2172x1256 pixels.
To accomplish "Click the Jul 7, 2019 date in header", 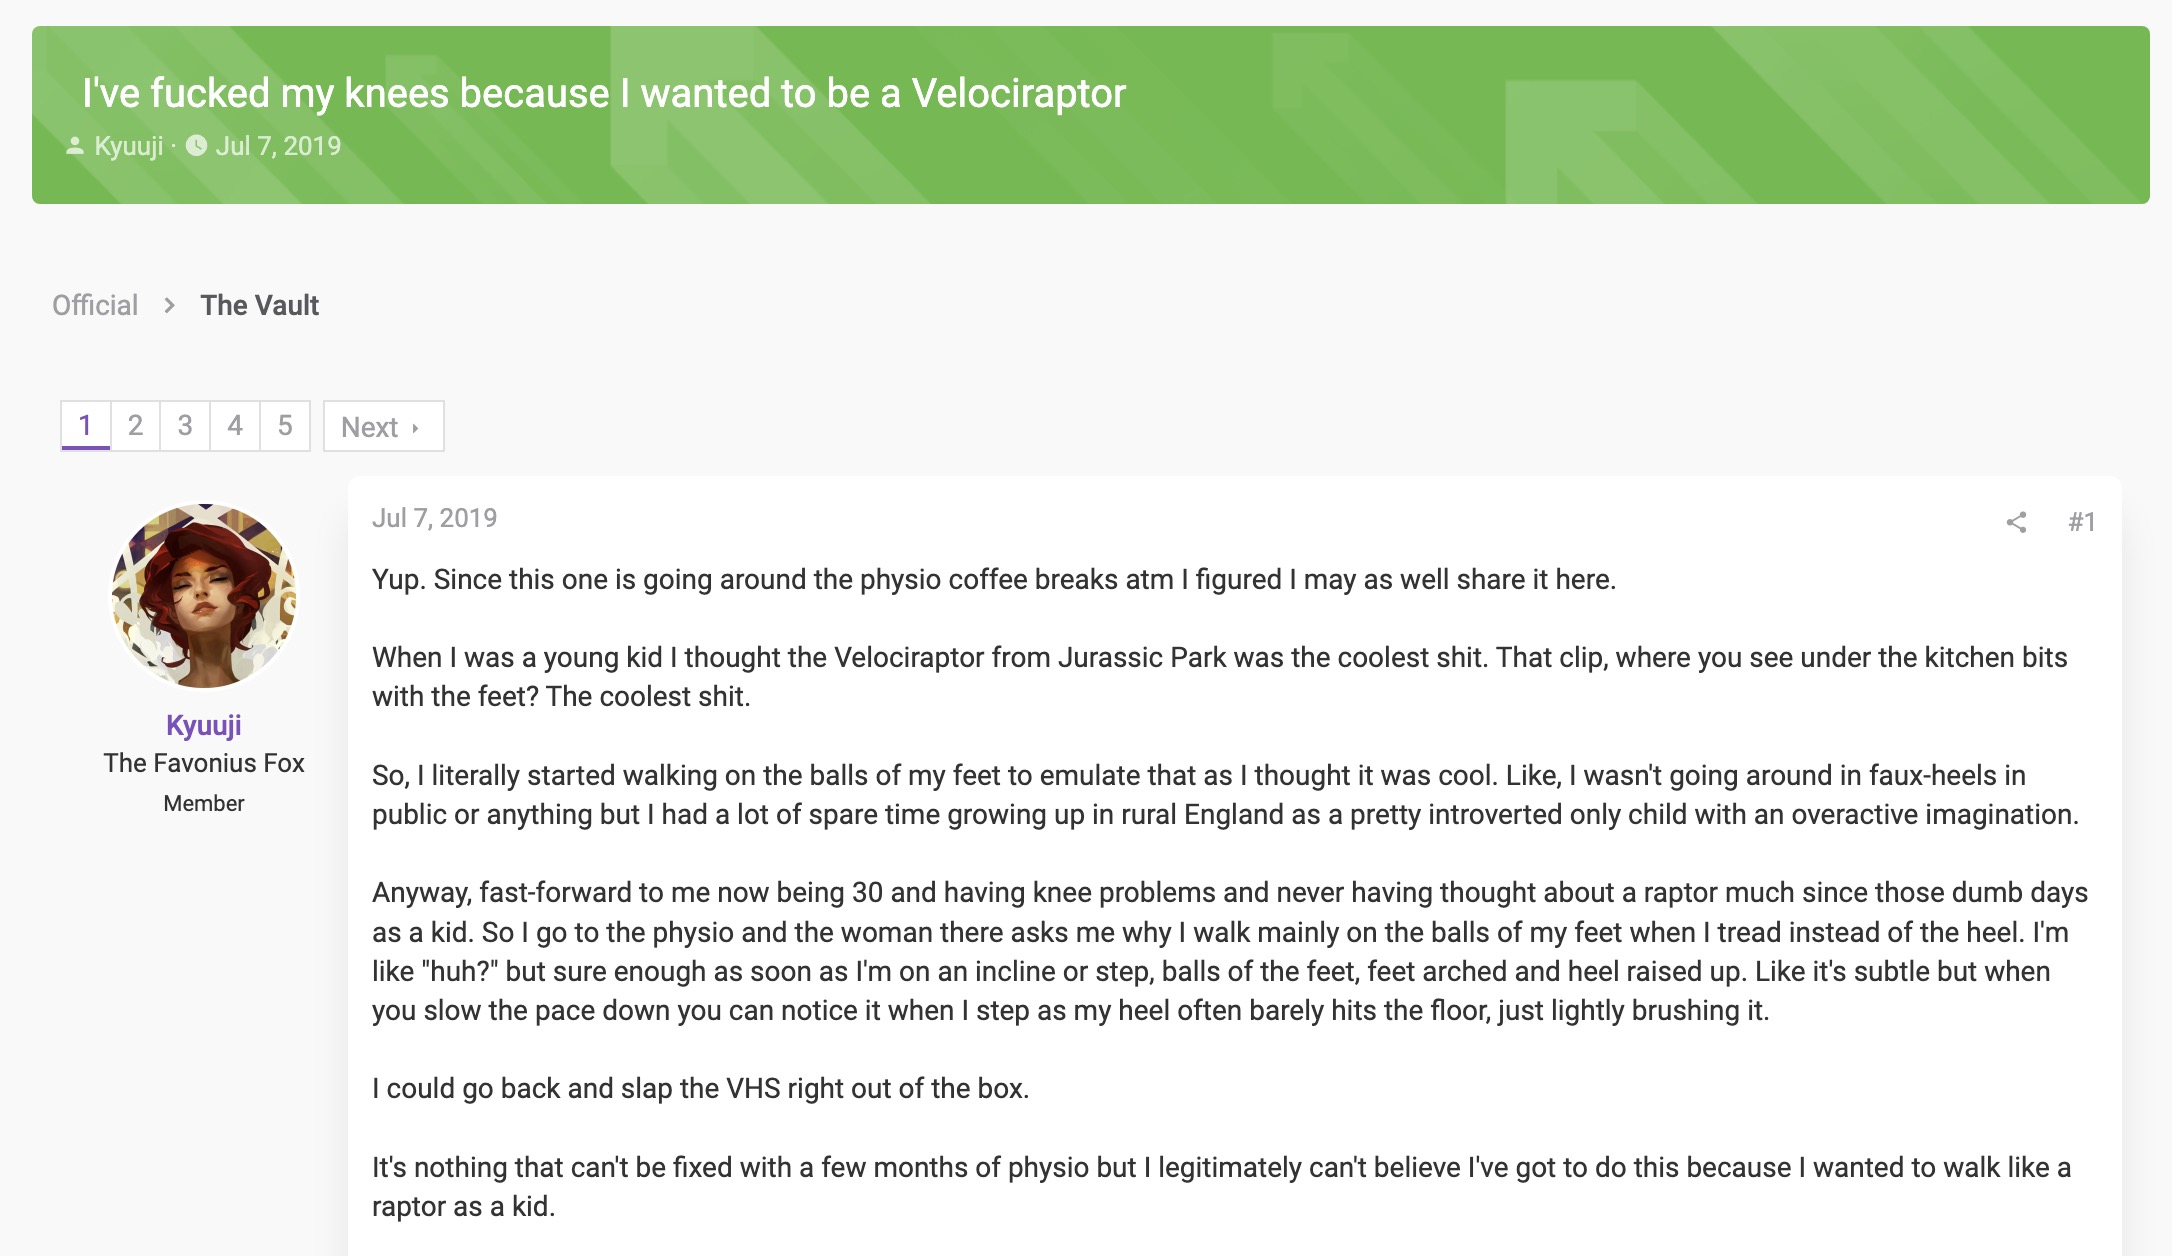I will point(278,146).
